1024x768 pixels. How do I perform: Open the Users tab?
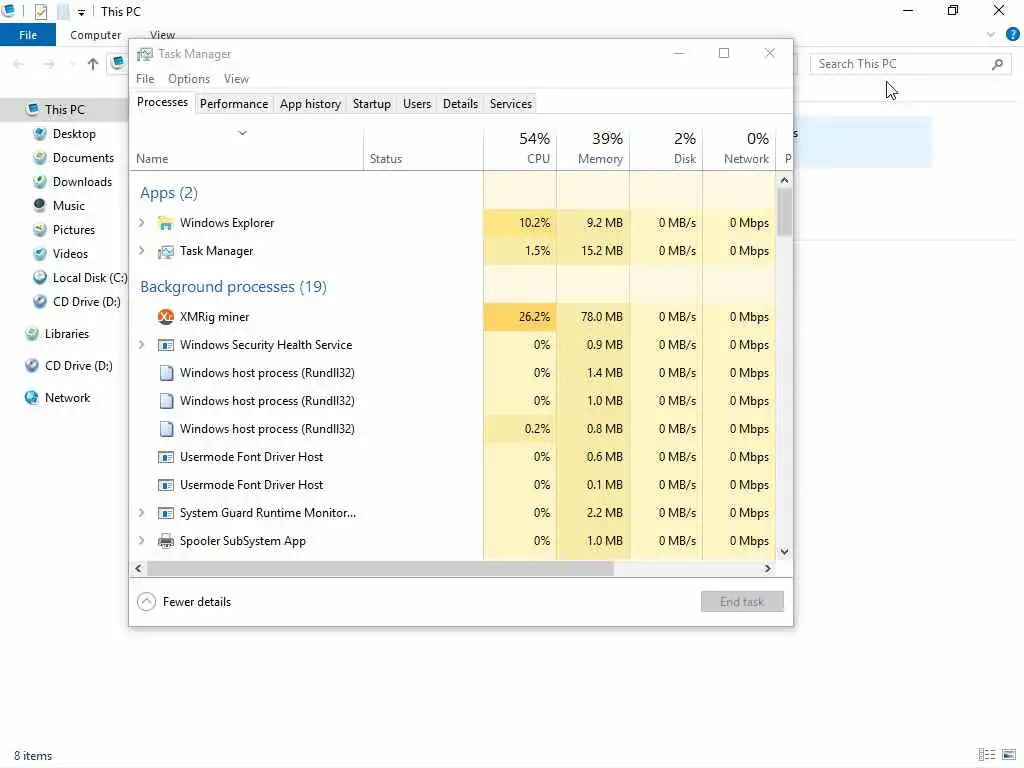417,104
